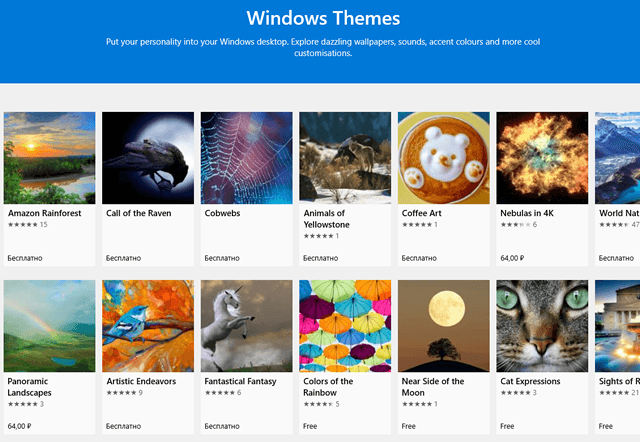Open the Nebulas in 4K thumbnail

[542, 158]
